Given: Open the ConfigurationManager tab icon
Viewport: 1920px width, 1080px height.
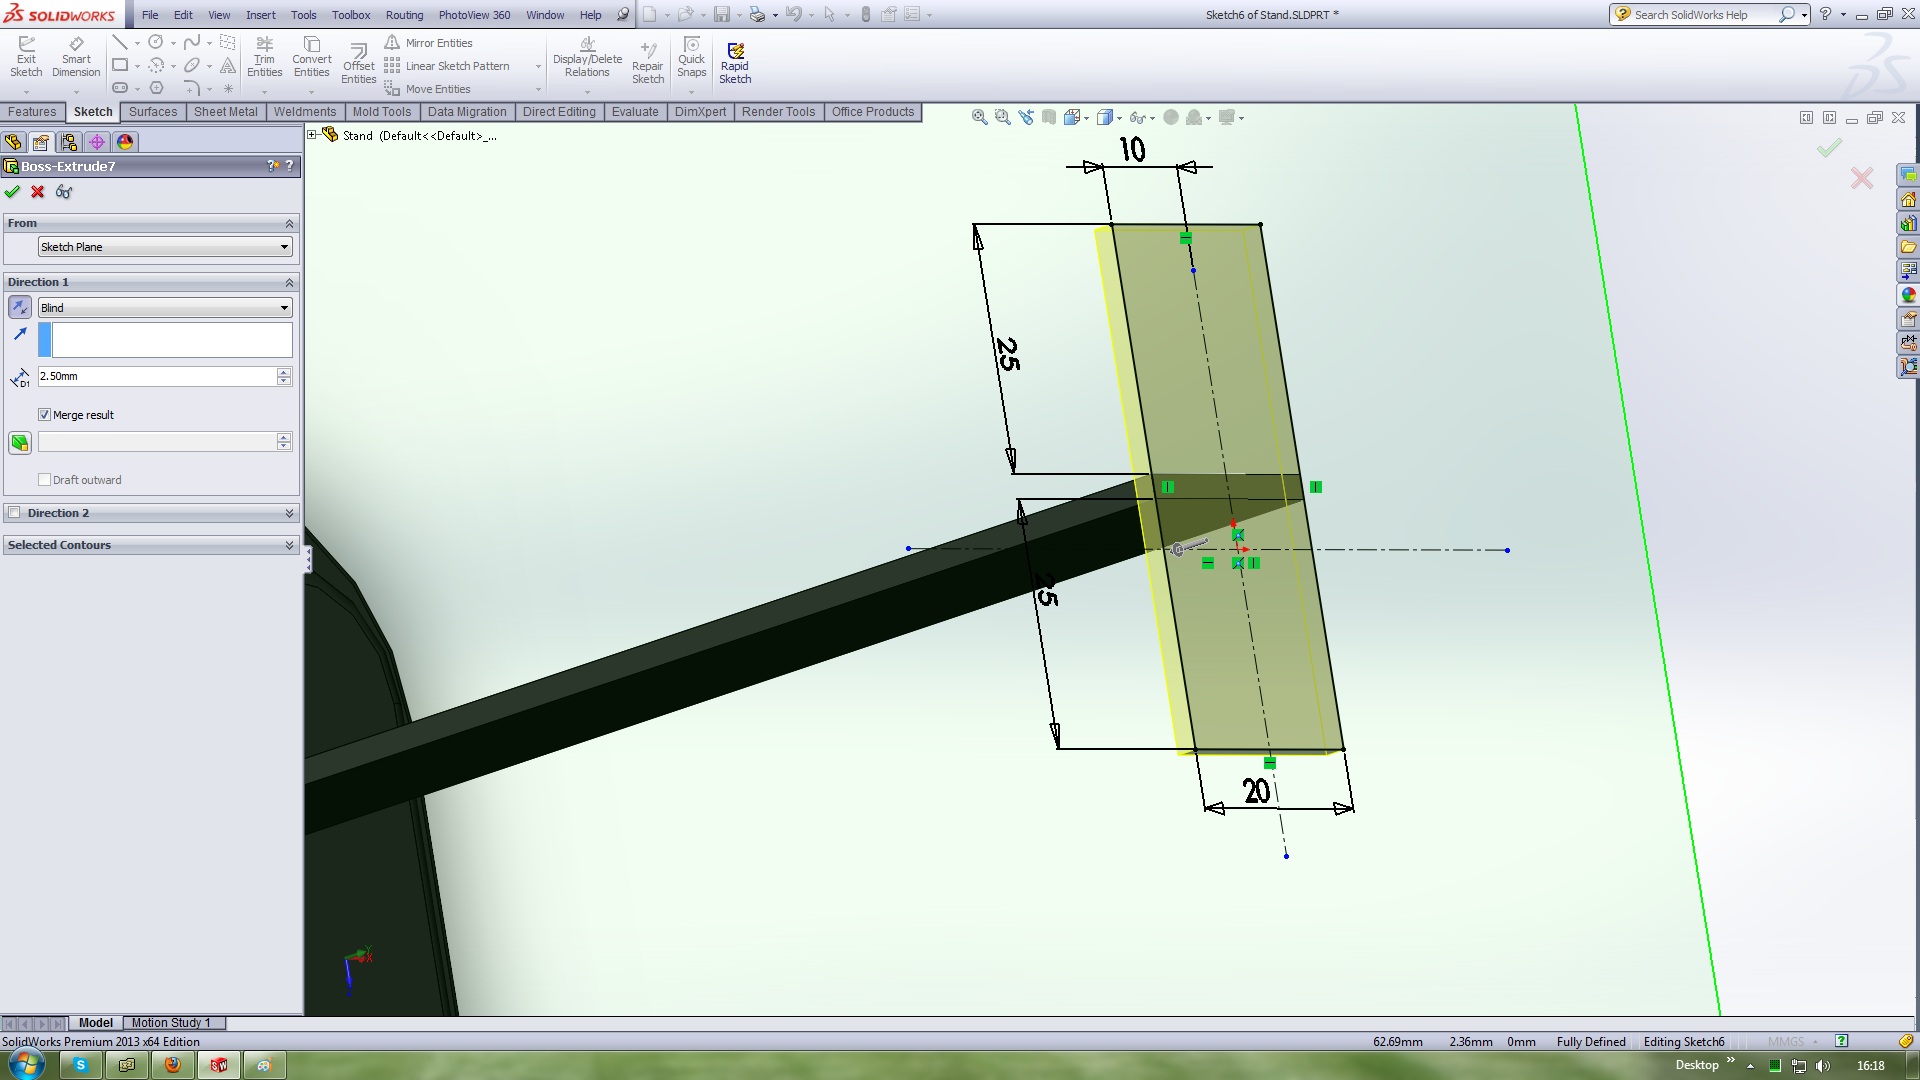Looking at the screenshot, I should pos(69,142).
